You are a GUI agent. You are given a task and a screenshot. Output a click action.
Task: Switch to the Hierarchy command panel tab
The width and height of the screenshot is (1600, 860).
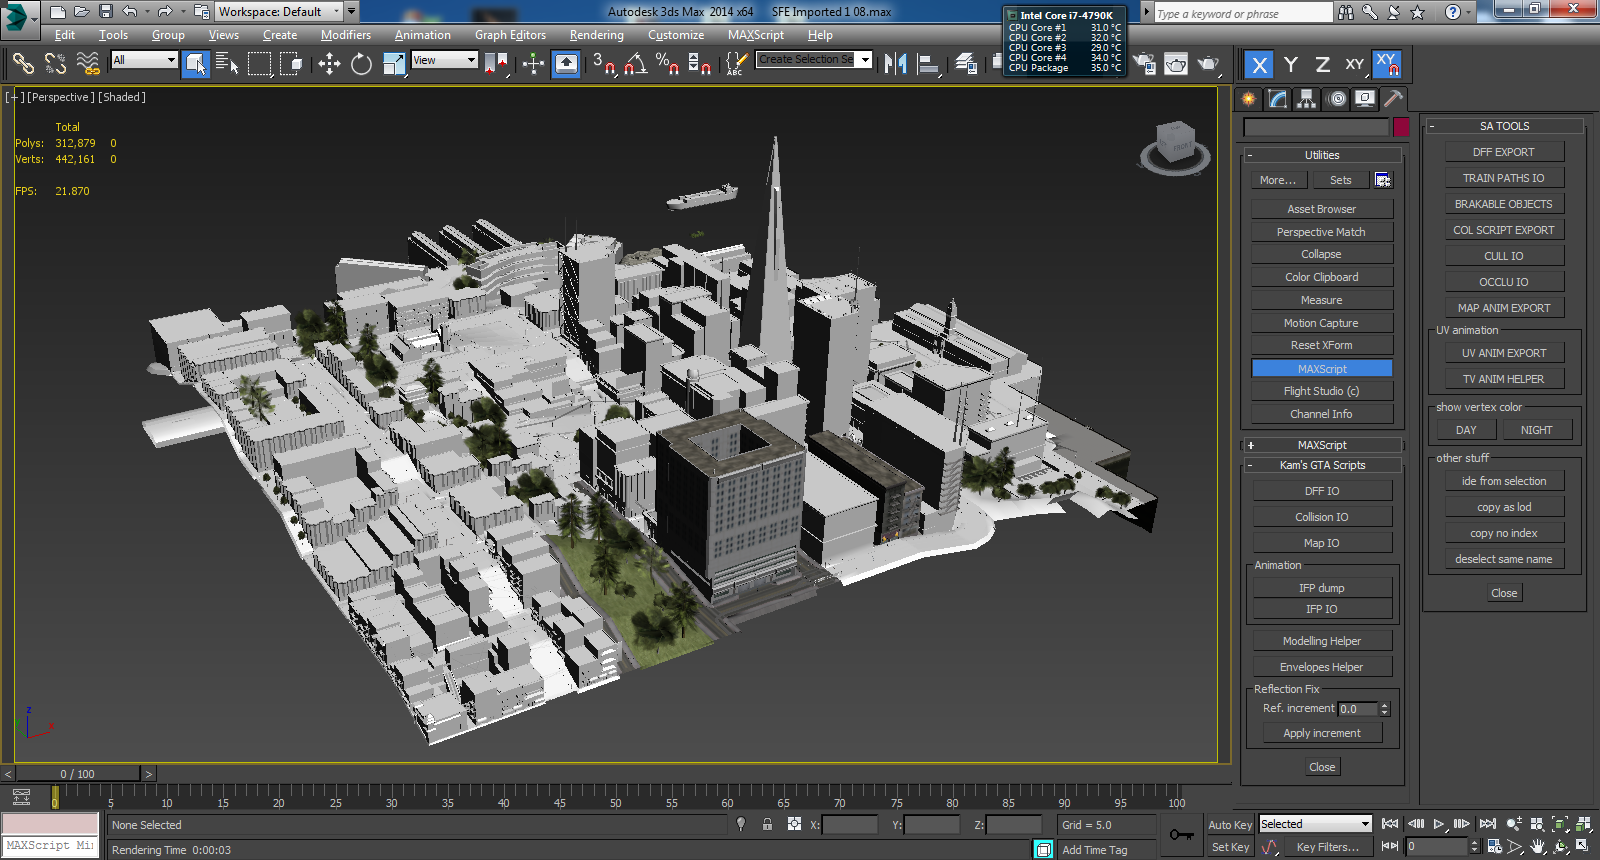pos(1306,99)
